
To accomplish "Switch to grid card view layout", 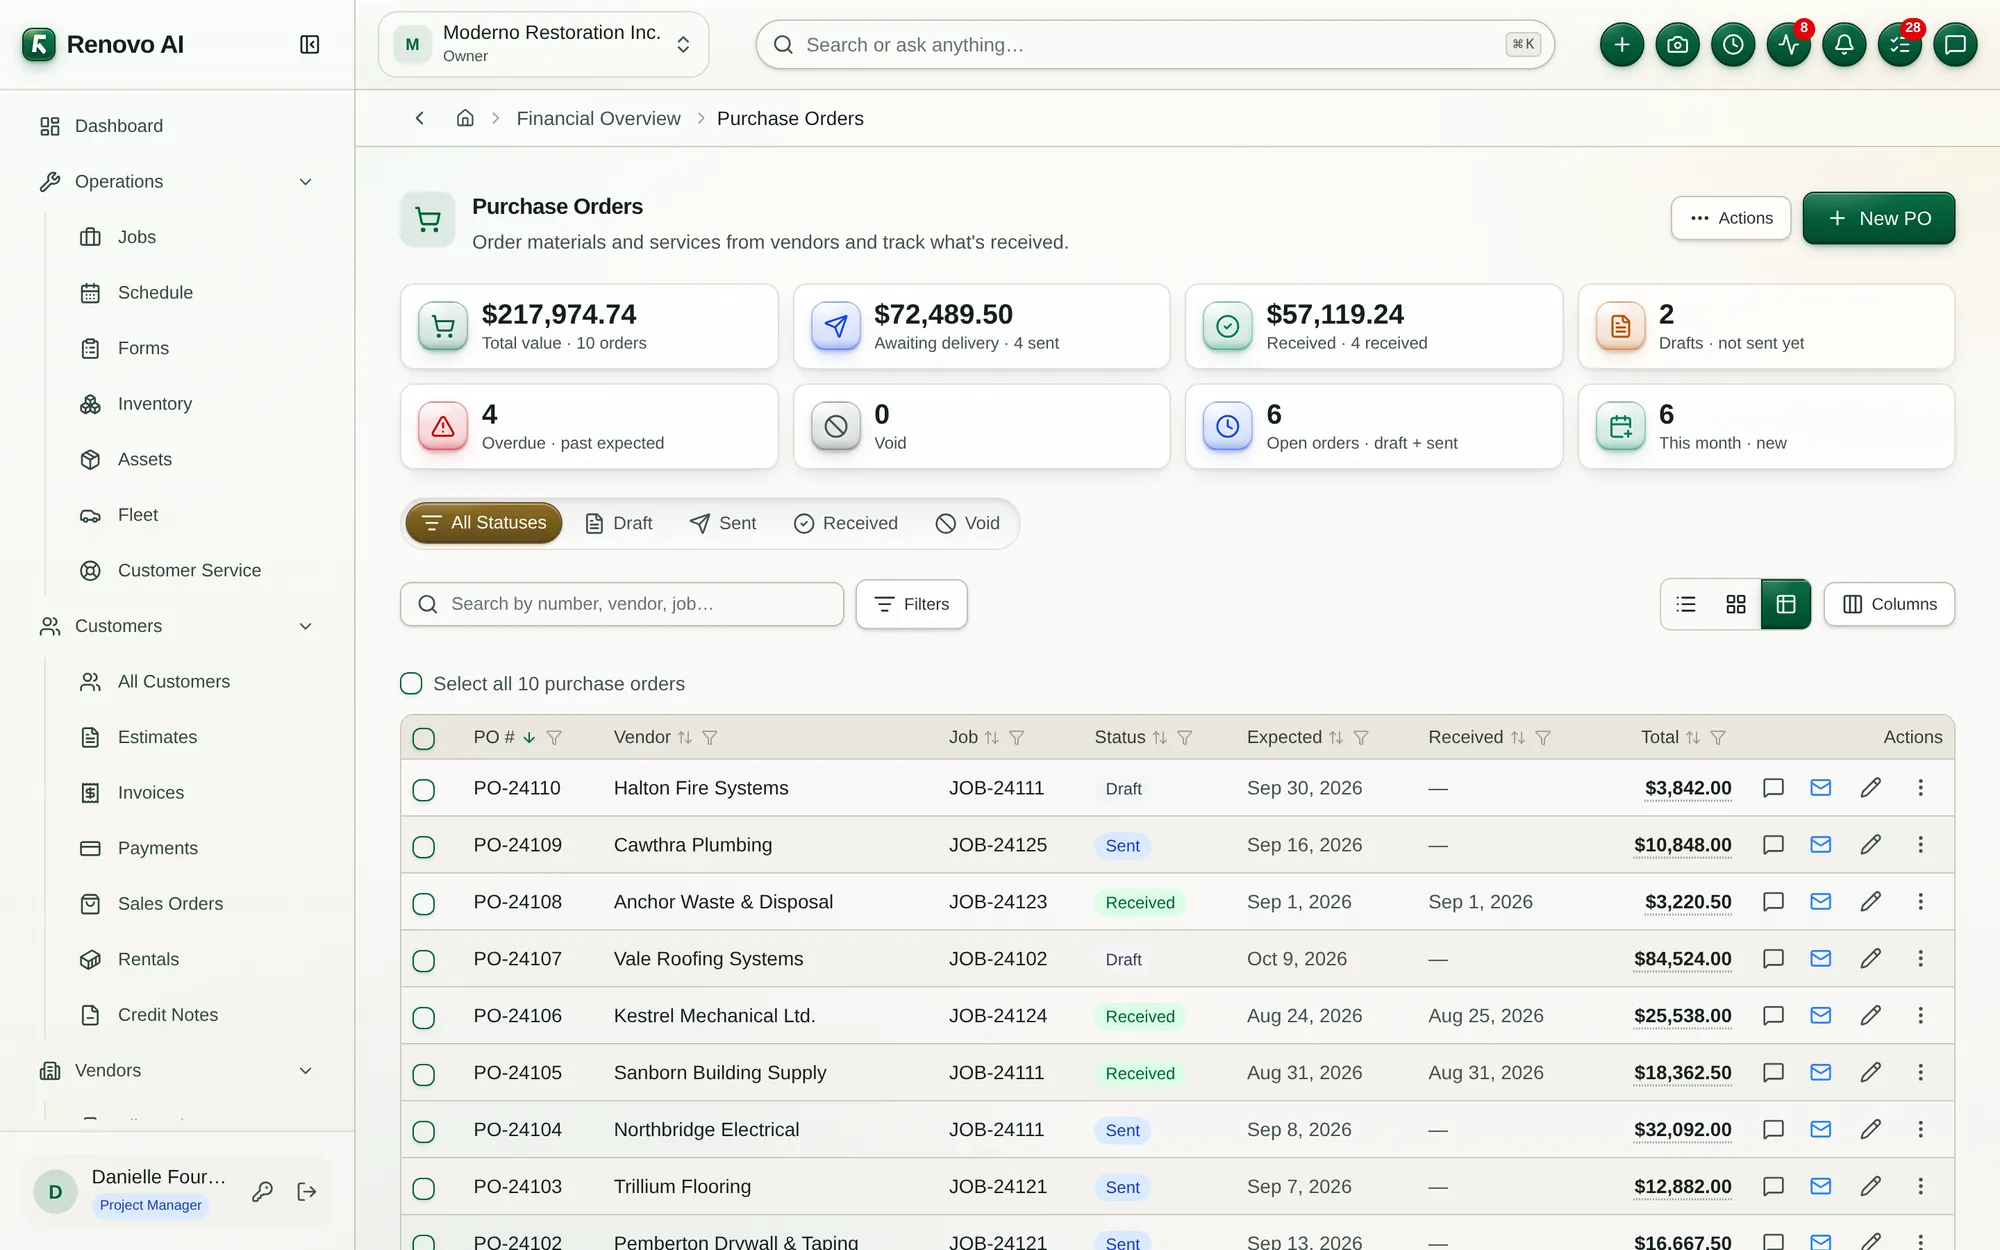I will (x=1736, y=604).
